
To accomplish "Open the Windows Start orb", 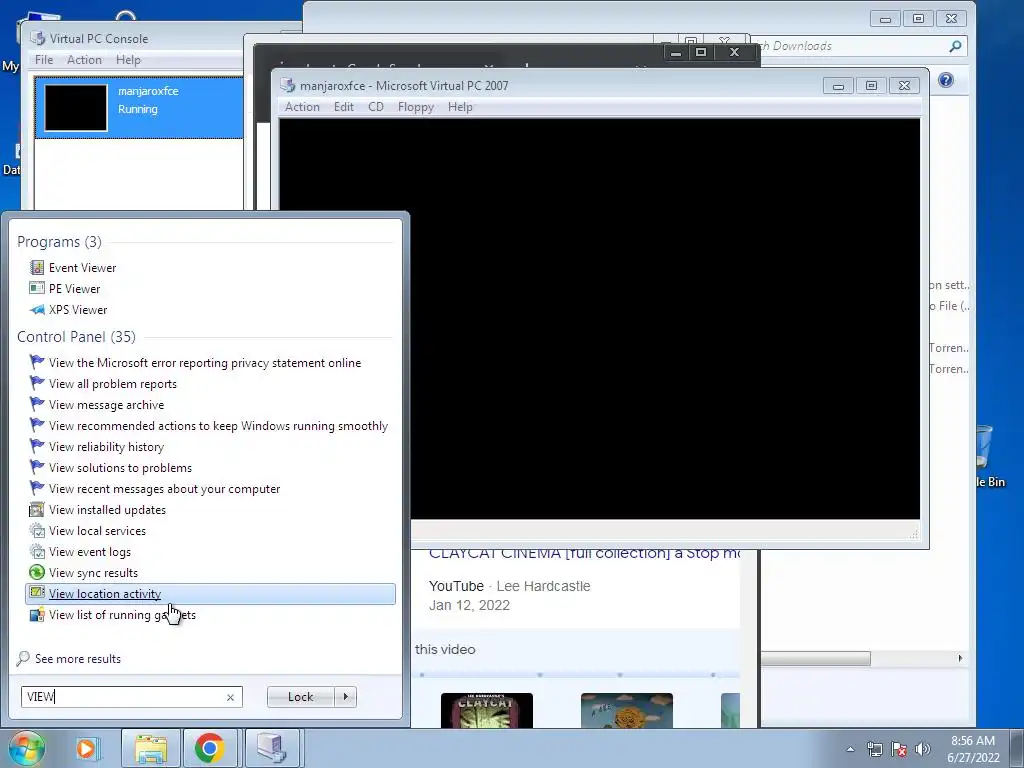I will (x=26, y=748).
